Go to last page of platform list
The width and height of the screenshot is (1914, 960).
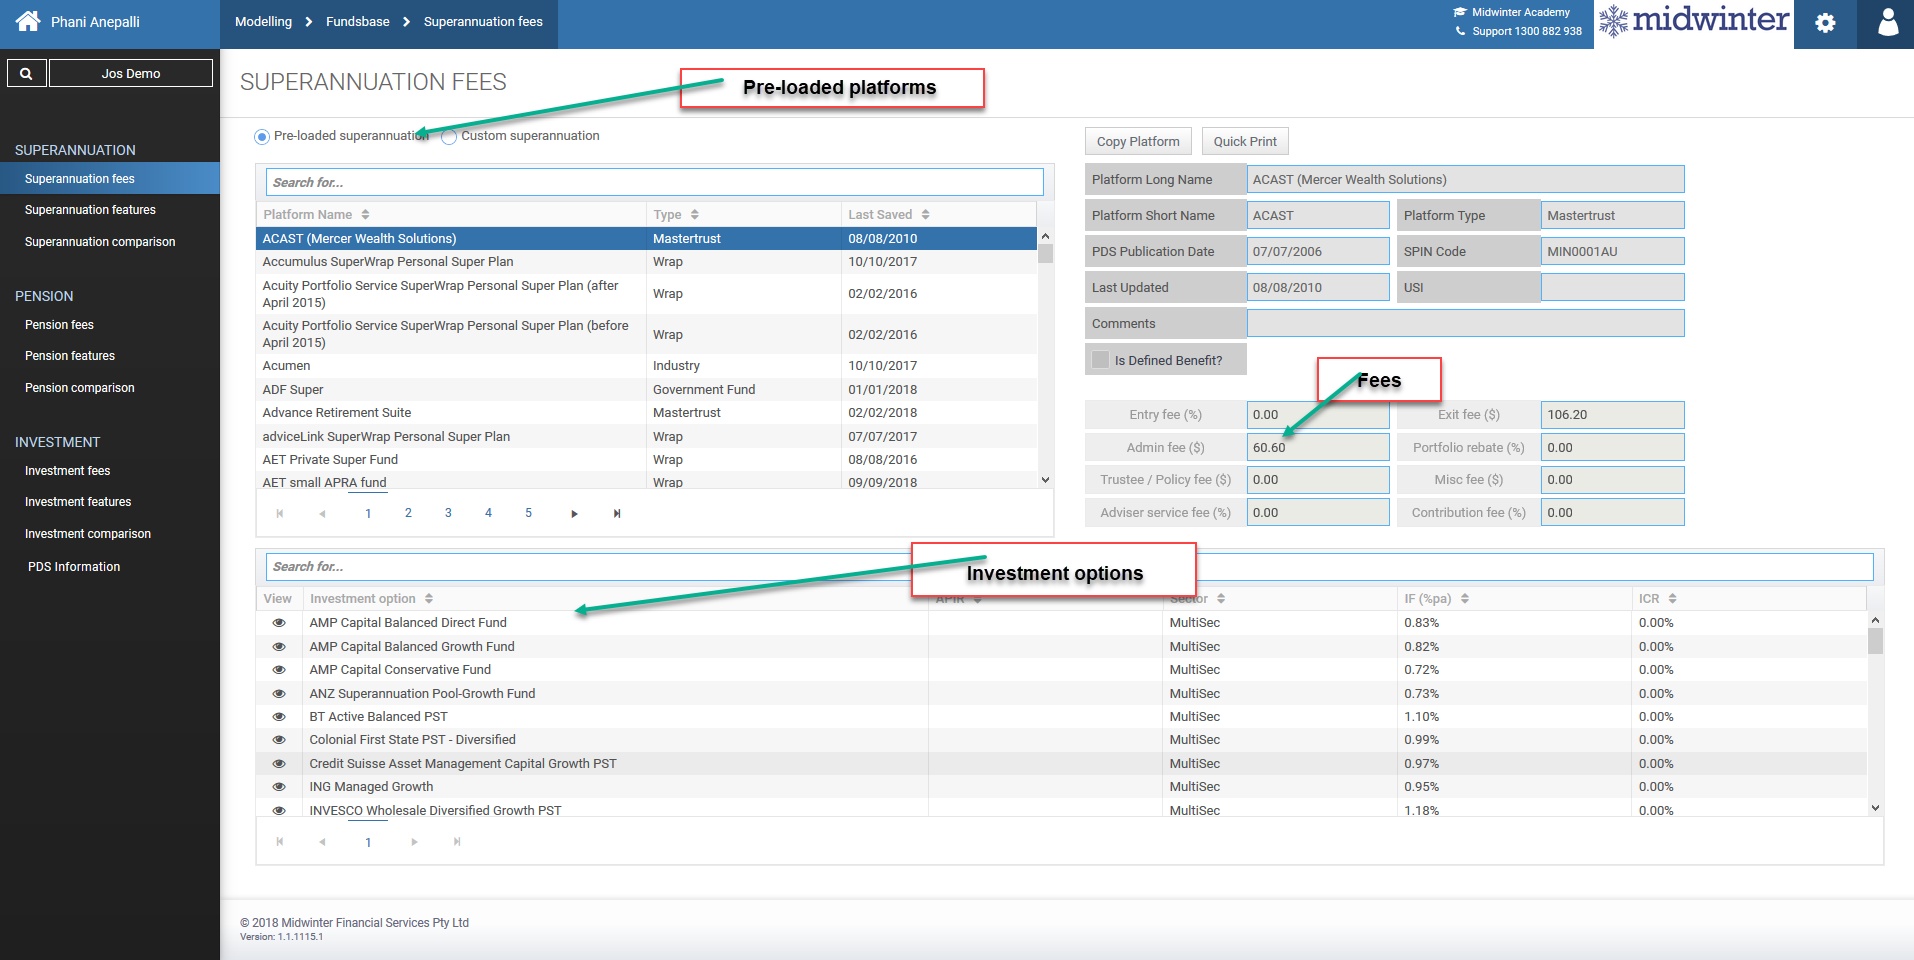click(x=617, y=513)
